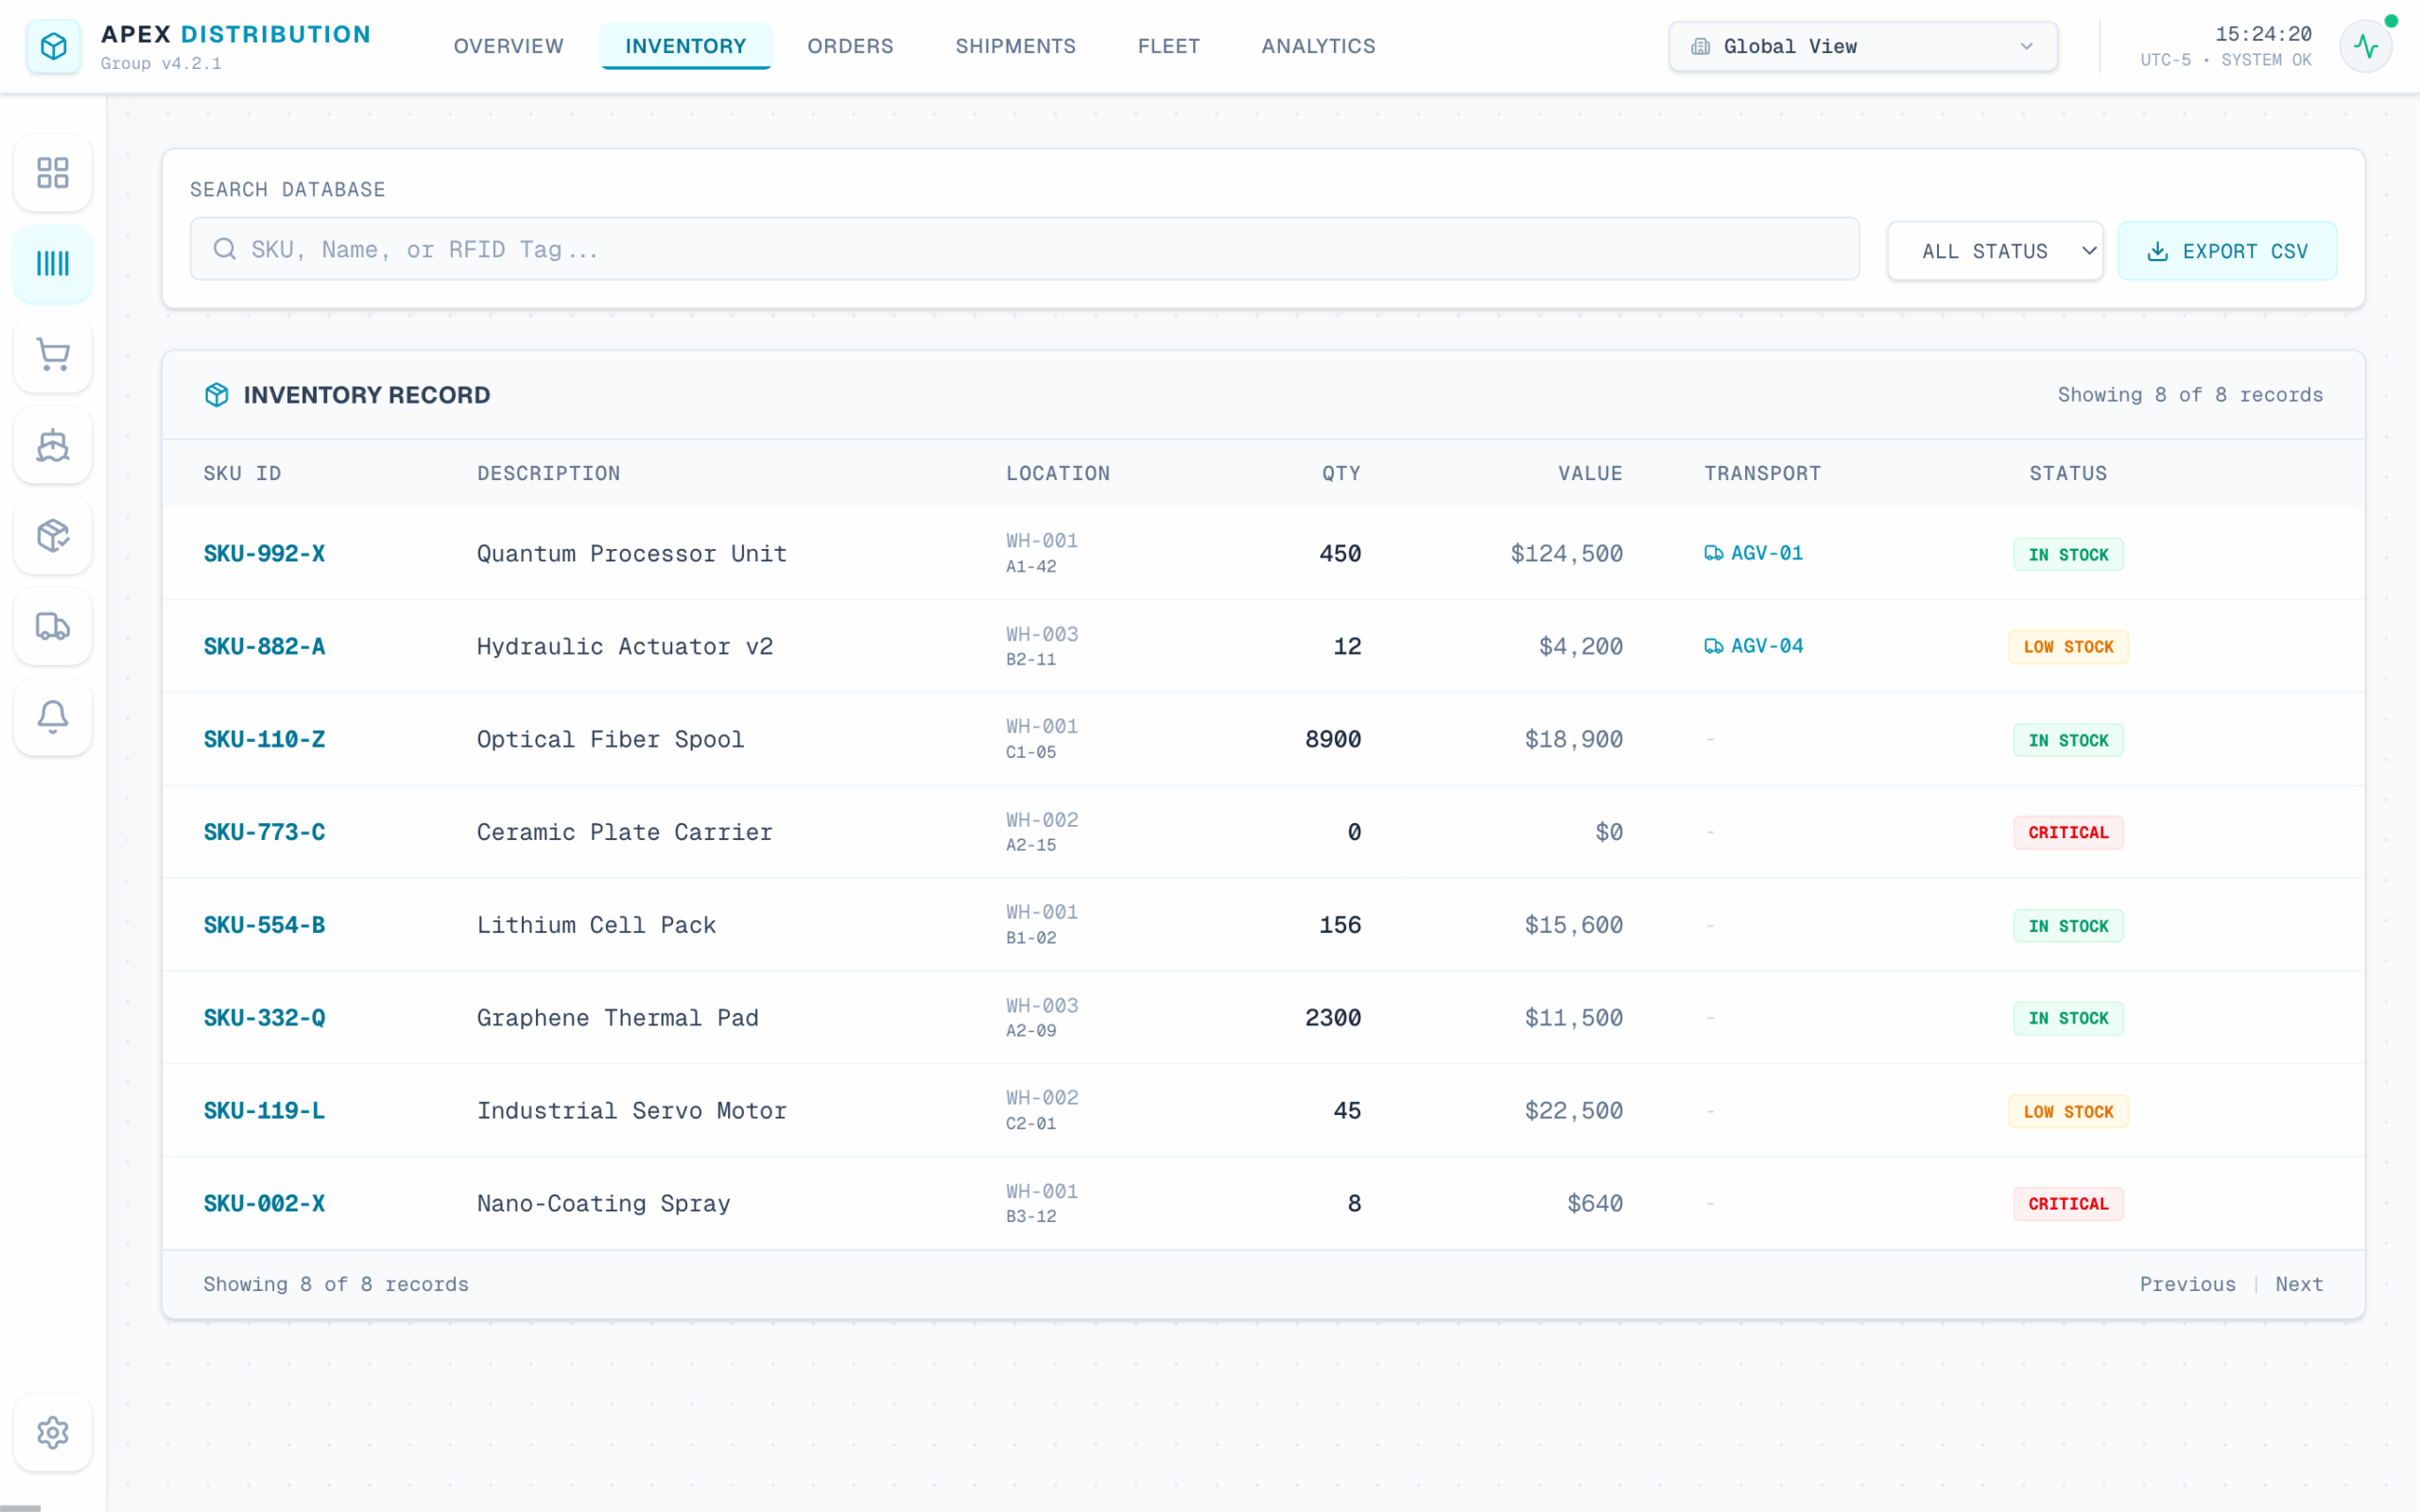Open the settings gear icon

coord(53,1432)
